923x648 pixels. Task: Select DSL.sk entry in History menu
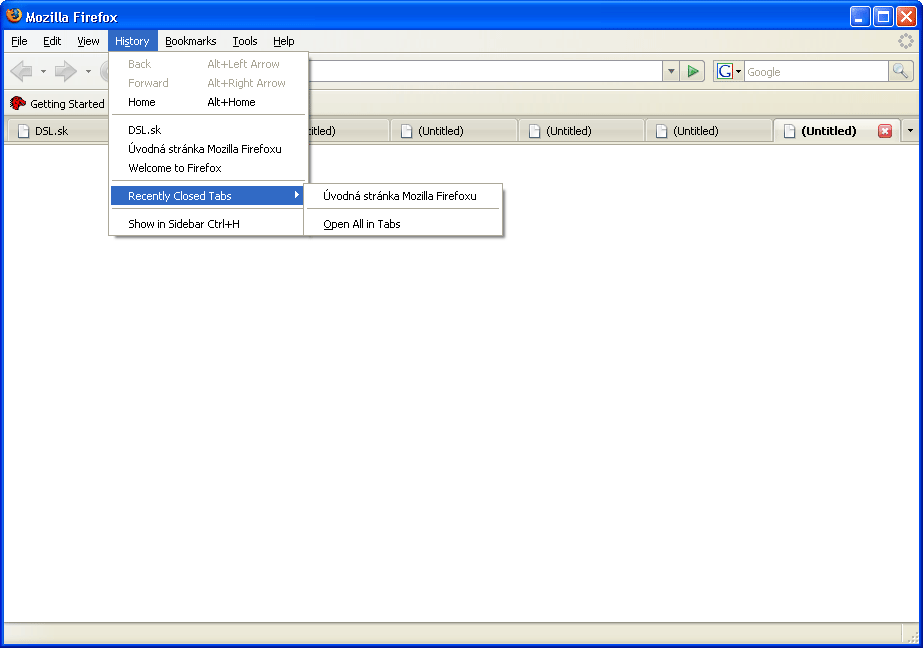point(208,130)
